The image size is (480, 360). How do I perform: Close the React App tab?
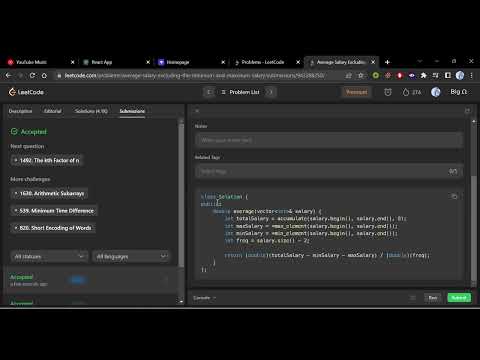148,62
